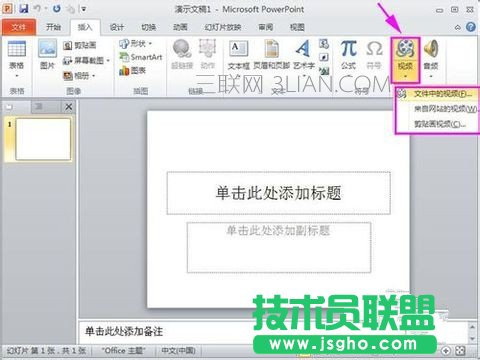The width and height of the screenshot is (480, 360).
Task: Click the Redo/Repeat icon in quick access toolbar
Action: [57, 8]
